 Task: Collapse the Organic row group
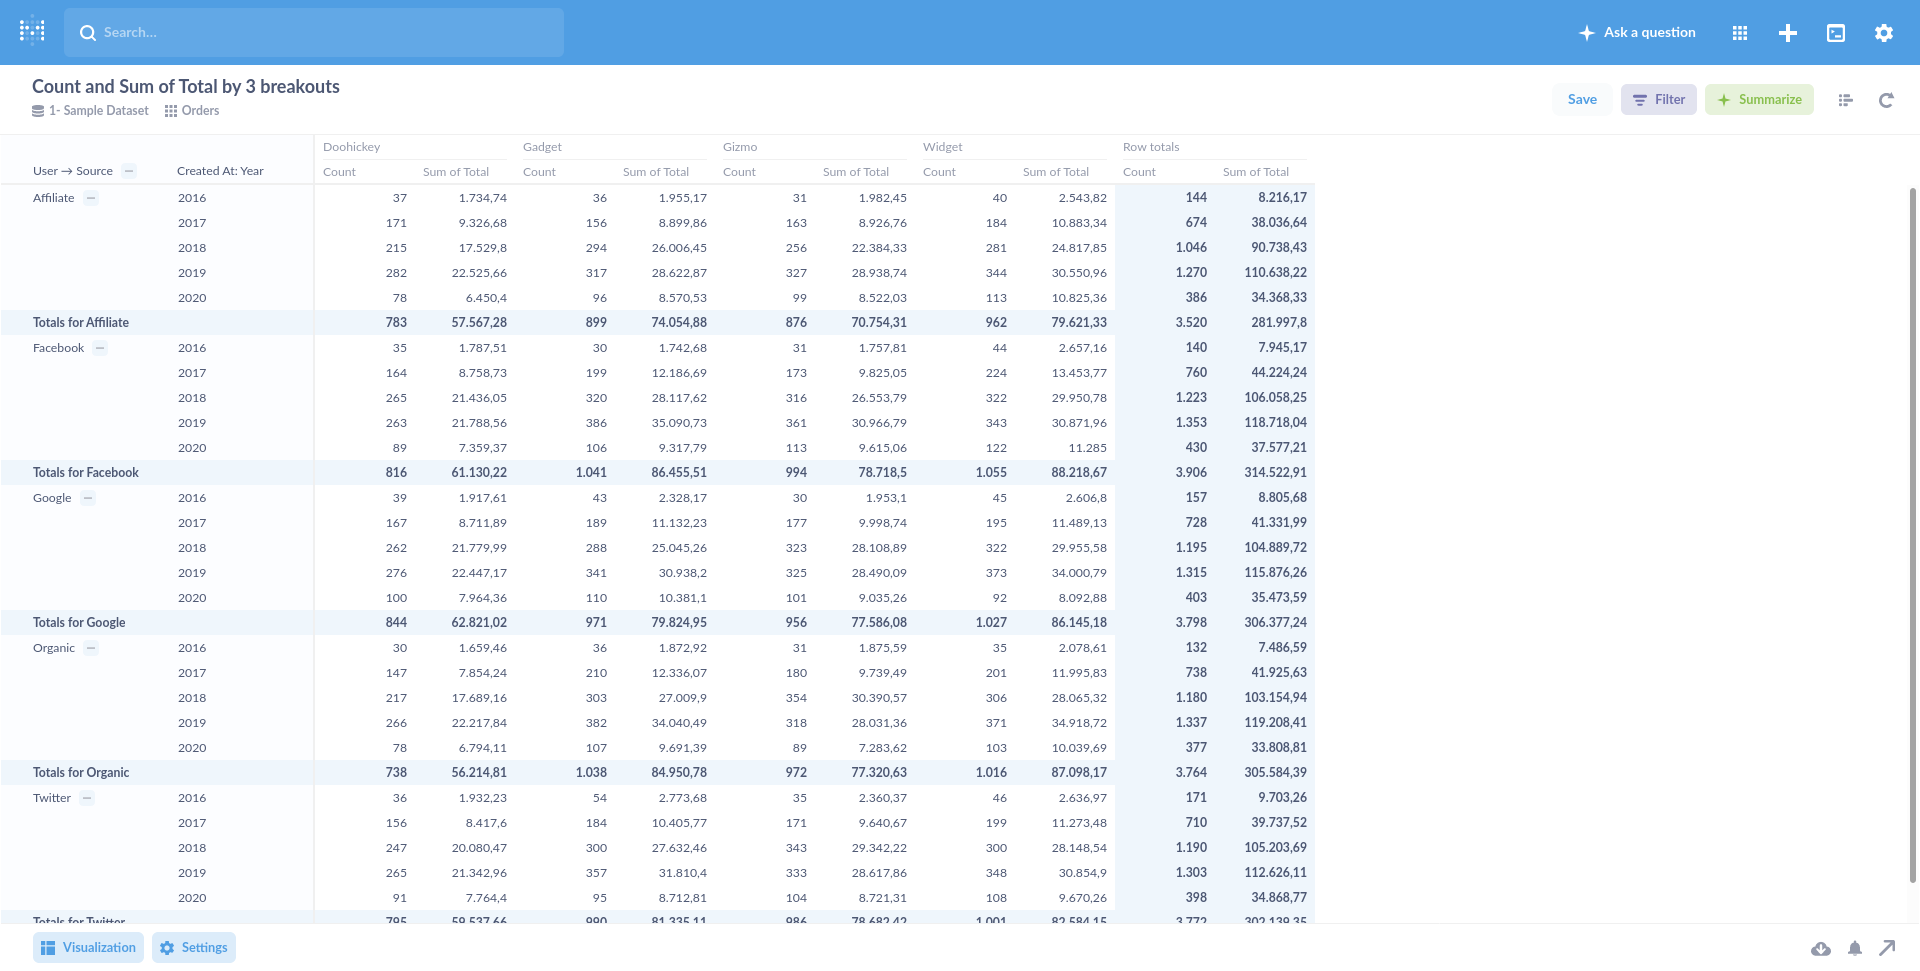click(91, 648)
